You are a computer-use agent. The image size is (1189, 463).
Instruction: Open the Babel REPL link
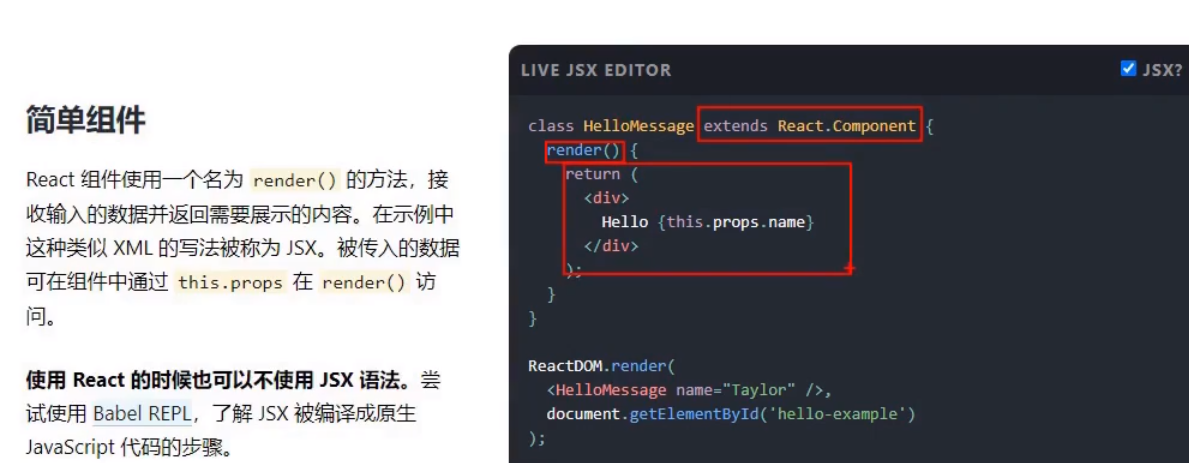pyautogui.click(x=143, y=414)
